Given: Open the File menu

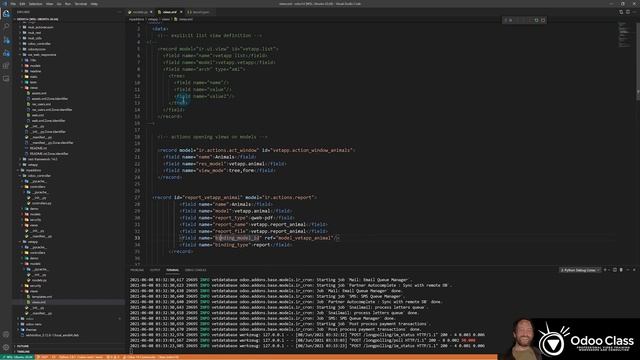Looking at the screenshot, I should tap(13, 4).
